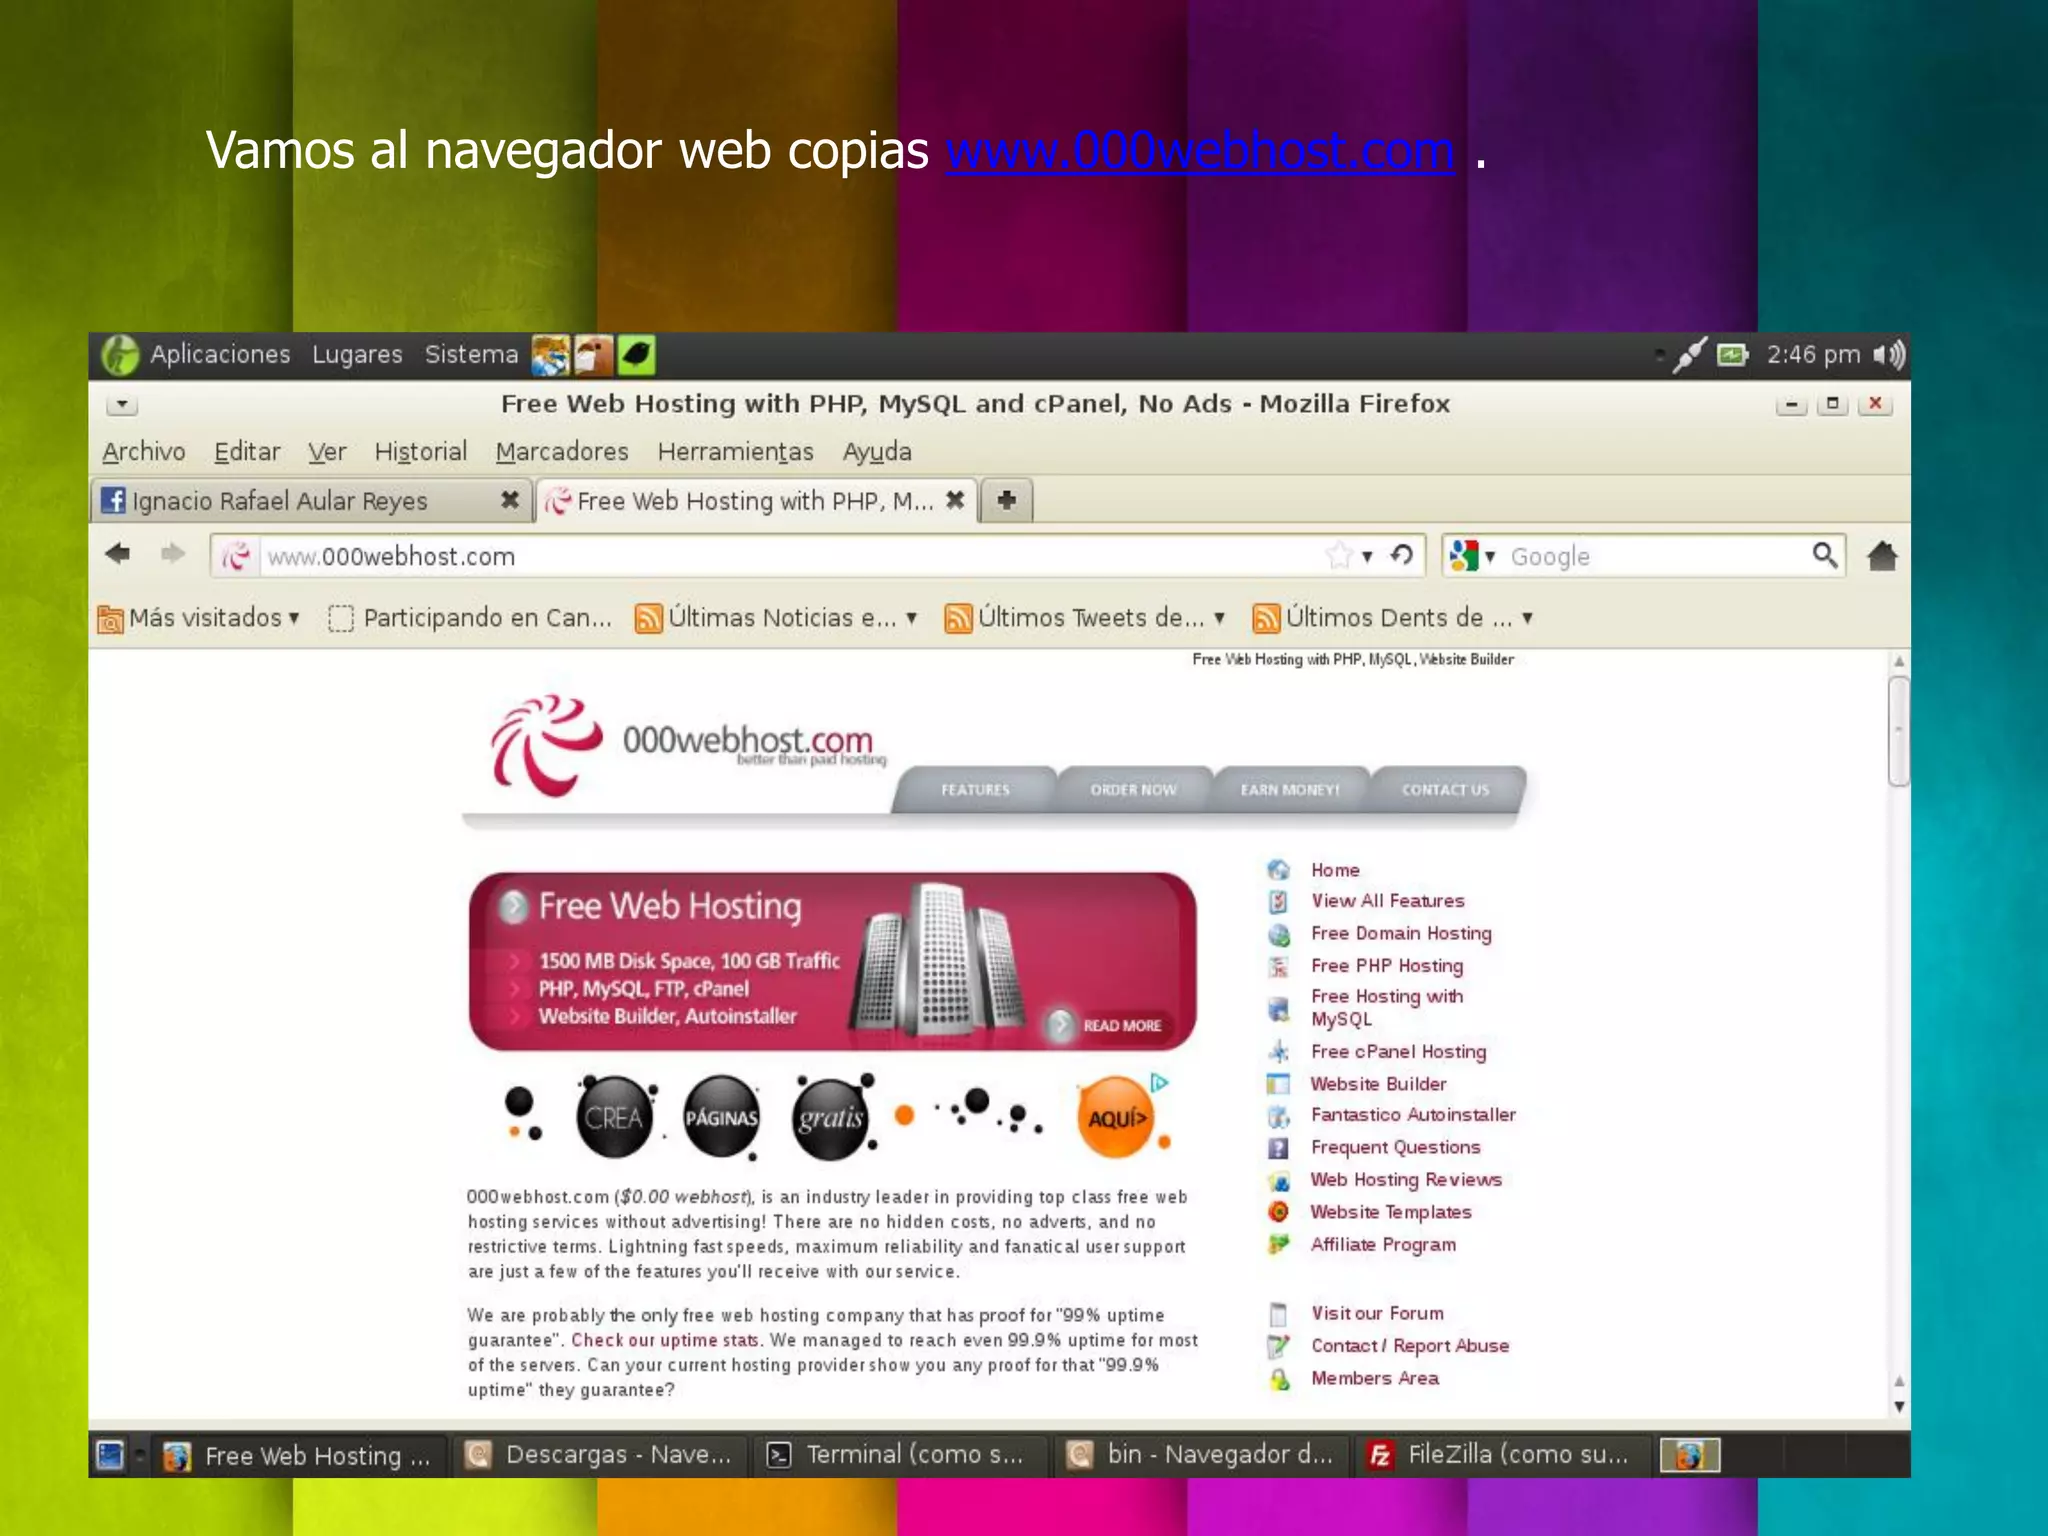Open the Ayuda menu

(x=877, y=452)
